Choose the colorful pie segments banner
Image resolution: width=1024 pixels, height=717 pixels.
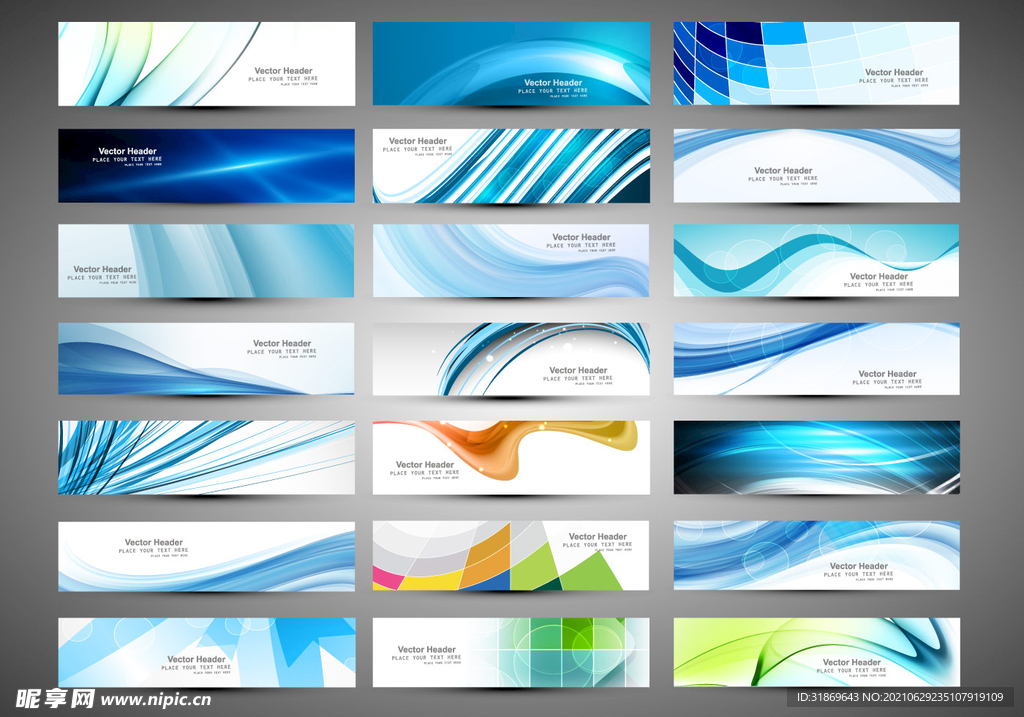point(511,555)
